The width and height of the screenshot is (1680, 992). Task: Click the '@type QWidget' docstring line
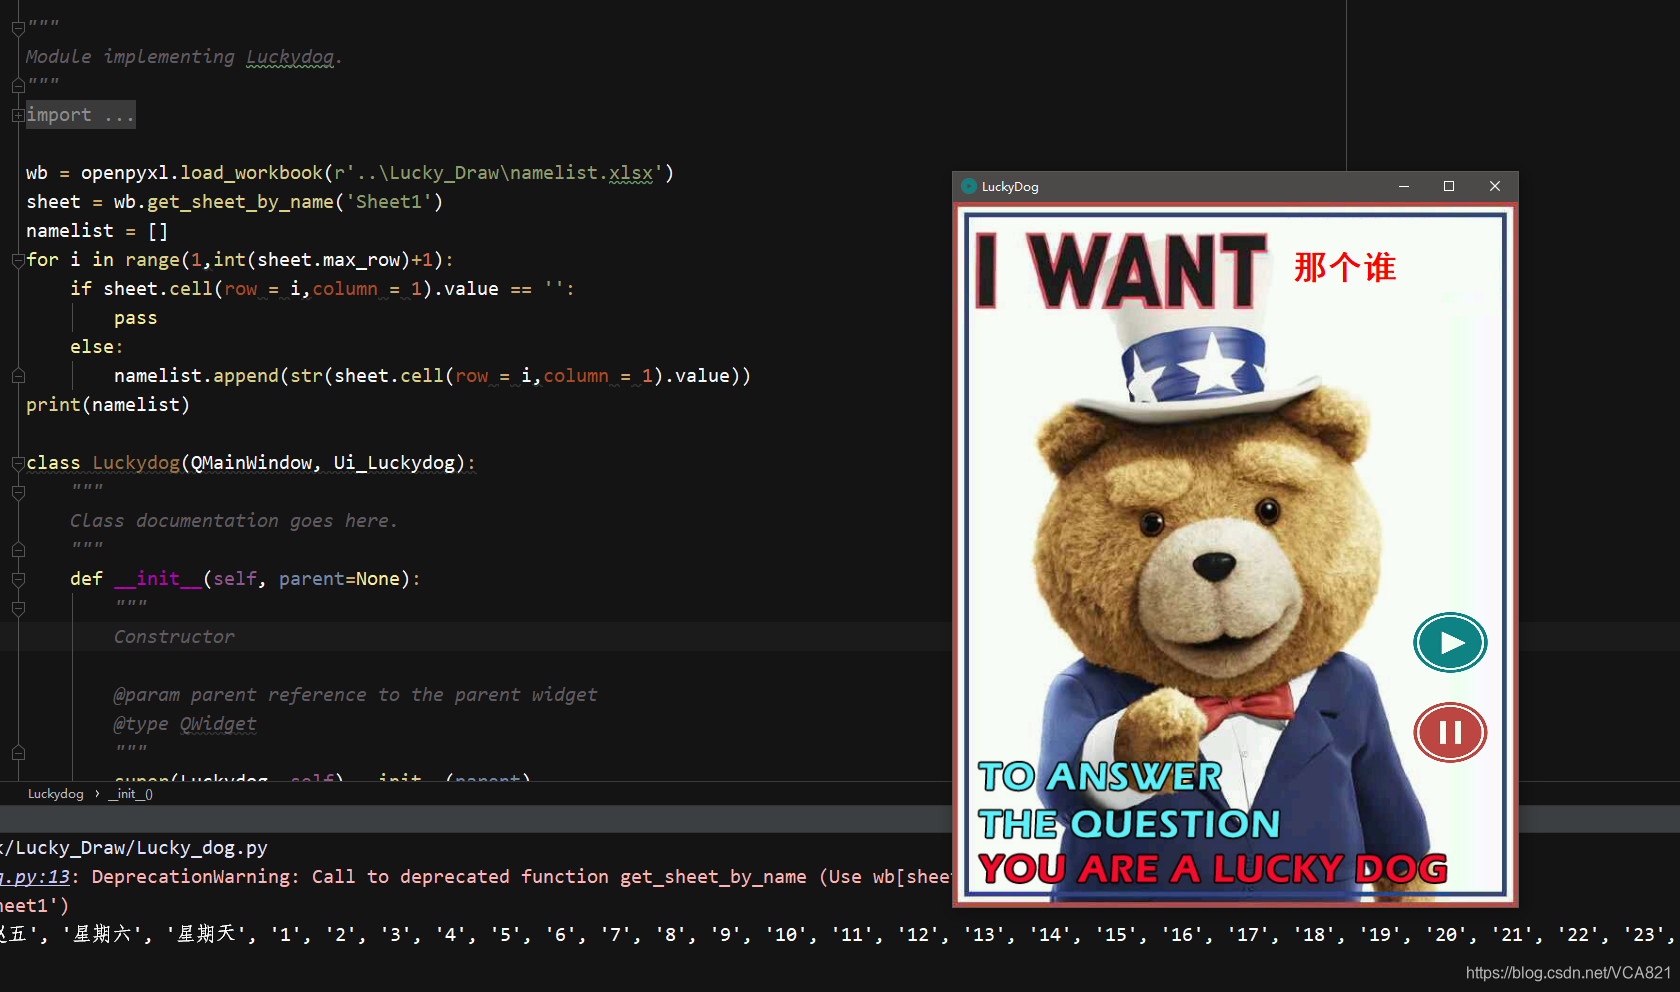(x=185, y=724)
